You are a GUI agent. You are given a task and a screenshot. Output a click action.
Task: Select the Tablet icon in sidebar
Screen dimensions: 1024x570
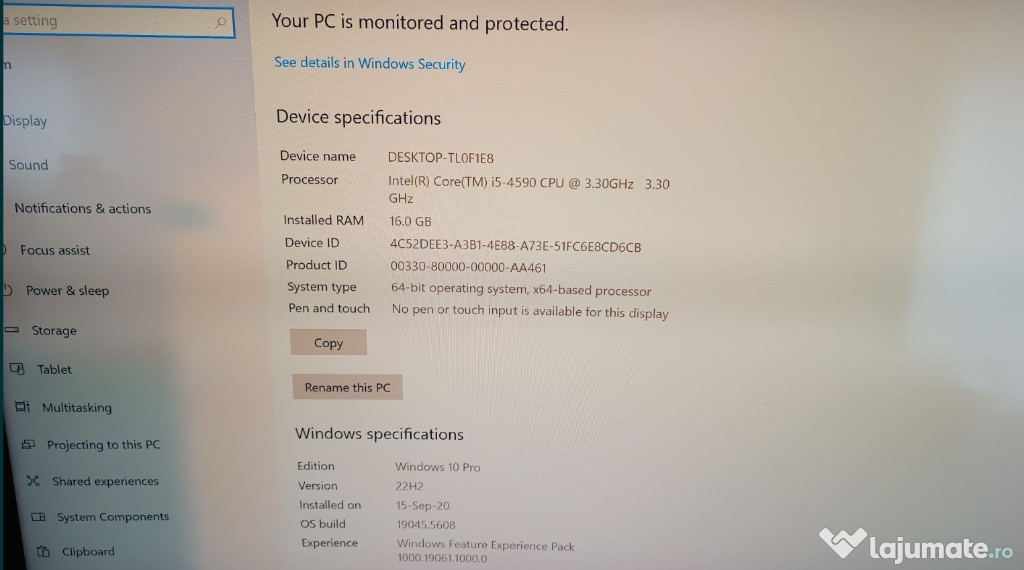pyautogui.click(x=17, y=369)
